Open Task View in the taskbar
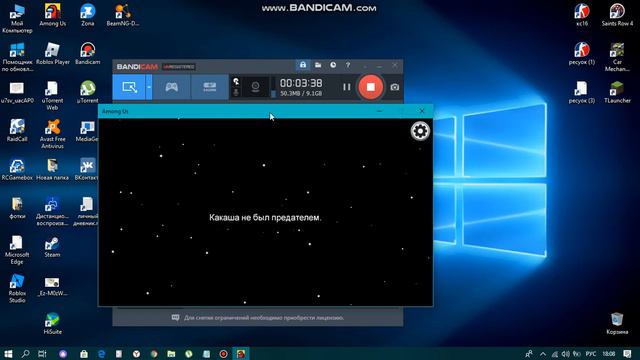This screenshot has height=360, width=640. [42, 353]
